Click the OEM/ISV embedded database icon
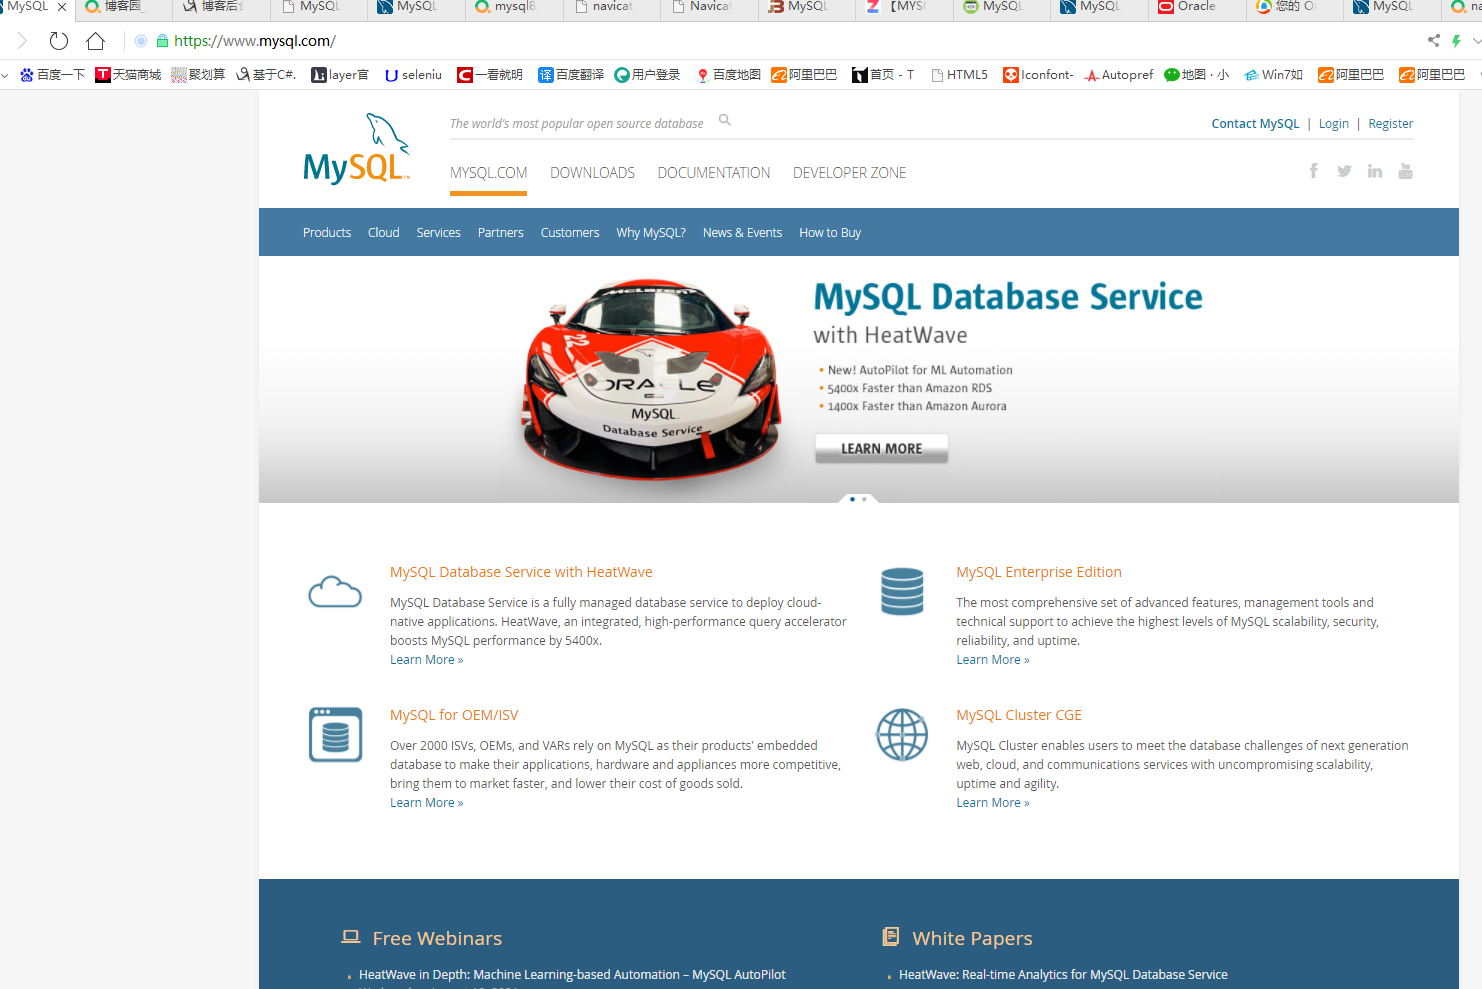Screen dimensions: 1482x989 coord(336,734)
